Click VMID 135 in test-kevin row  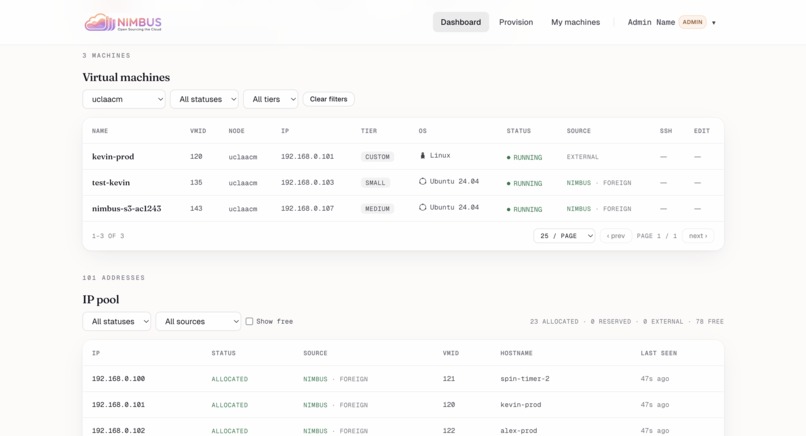[x=196, y=183]
